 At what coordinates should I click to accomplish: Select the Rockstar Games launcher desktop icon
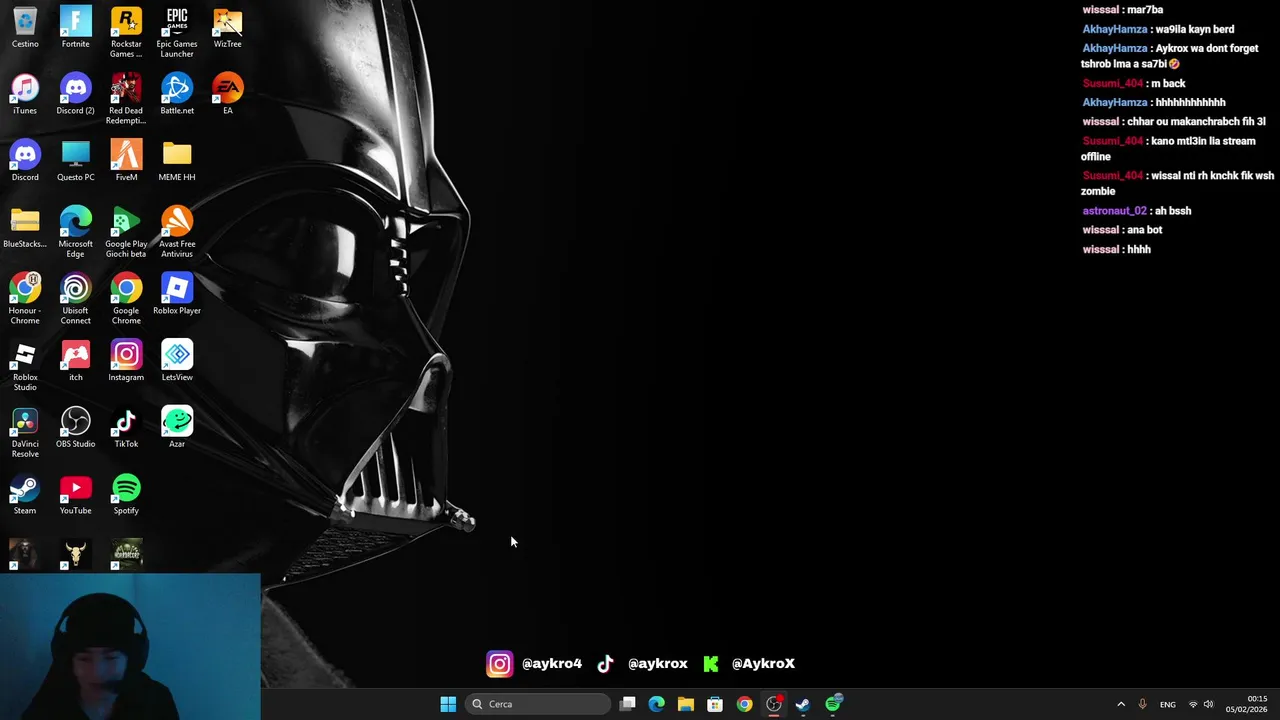(x=126, y=32)
